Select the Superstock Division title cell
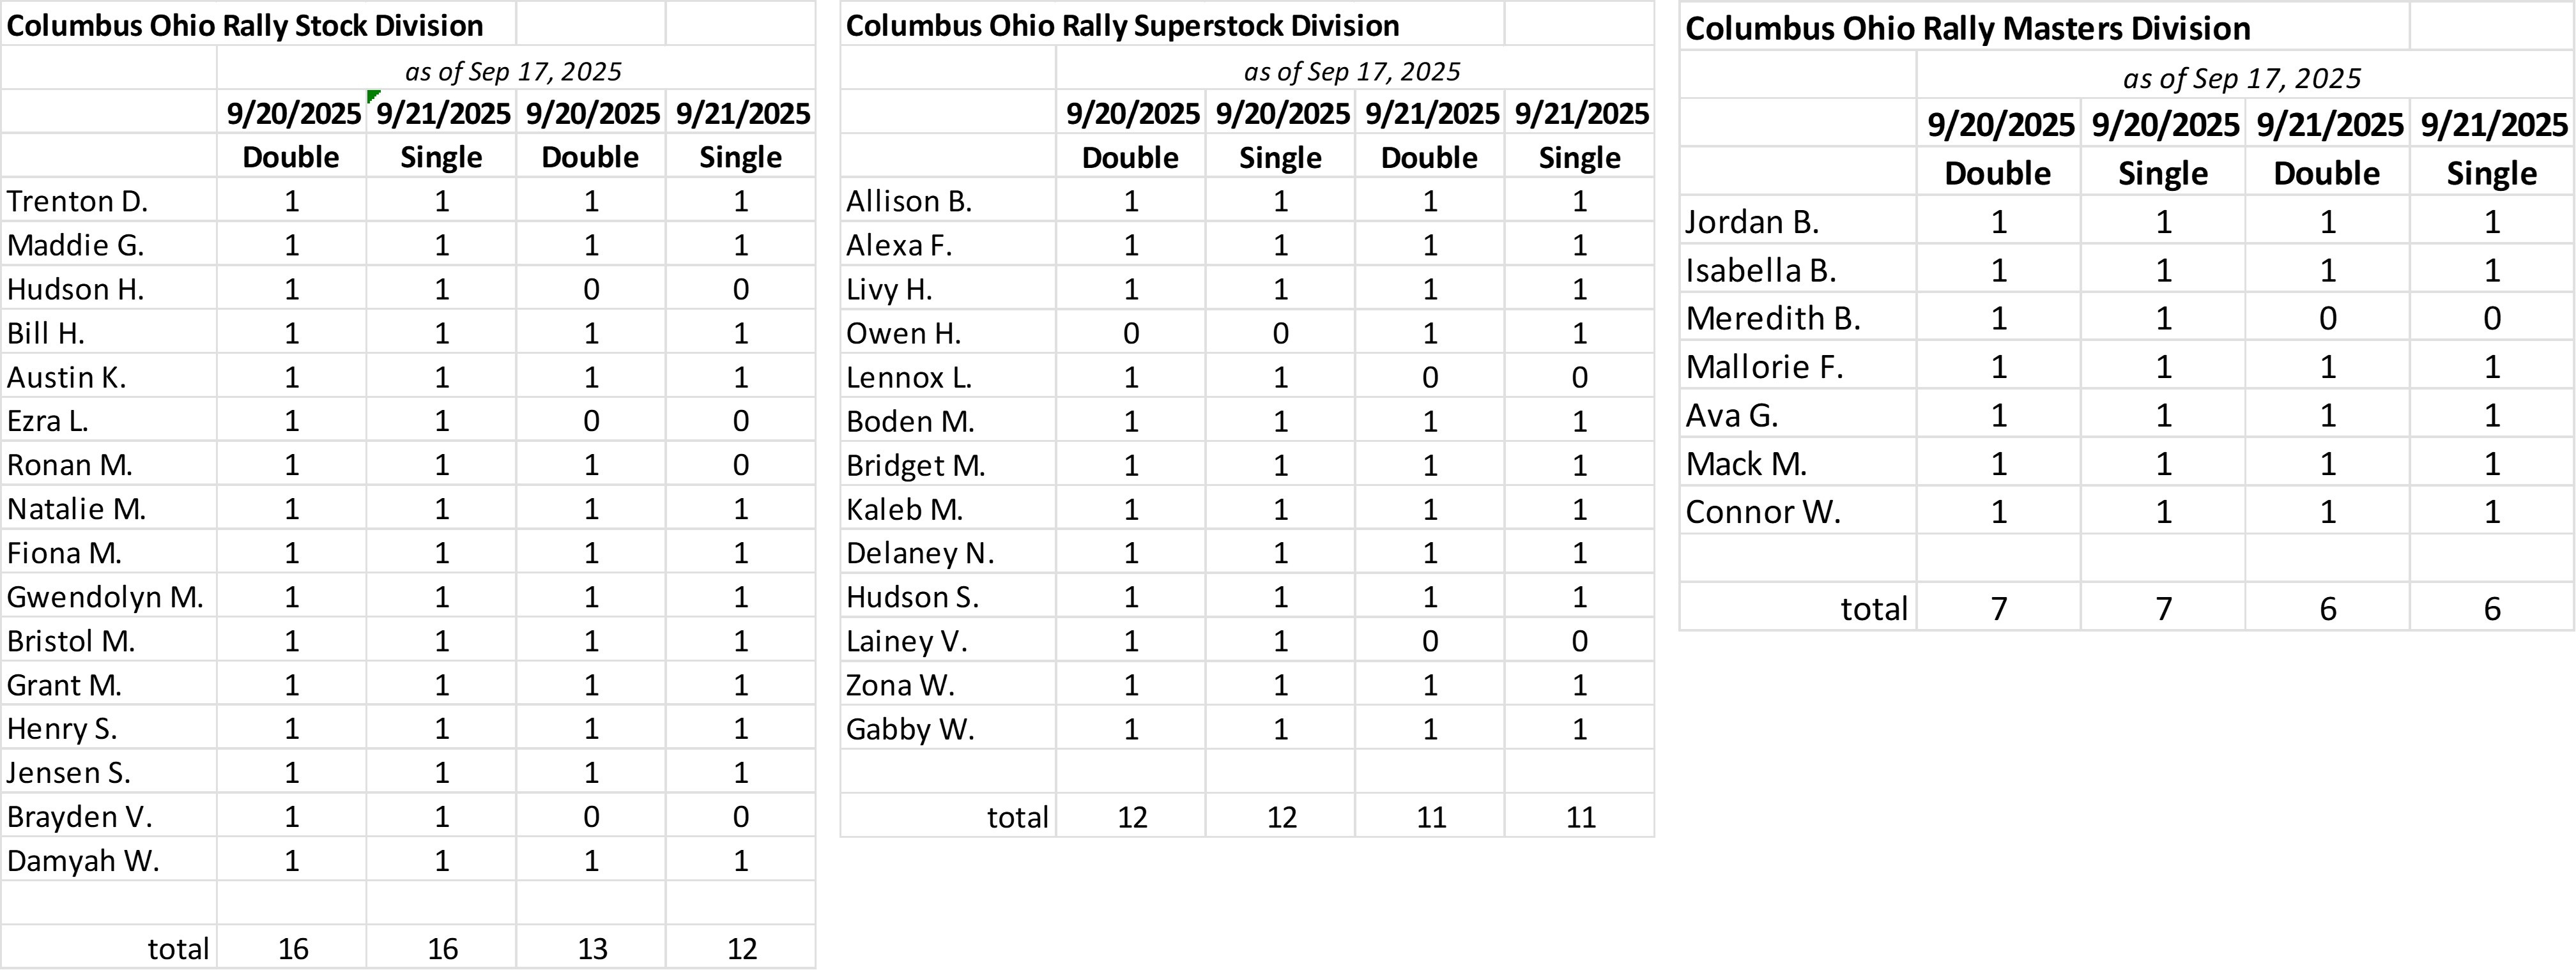 click(1122, 25)
